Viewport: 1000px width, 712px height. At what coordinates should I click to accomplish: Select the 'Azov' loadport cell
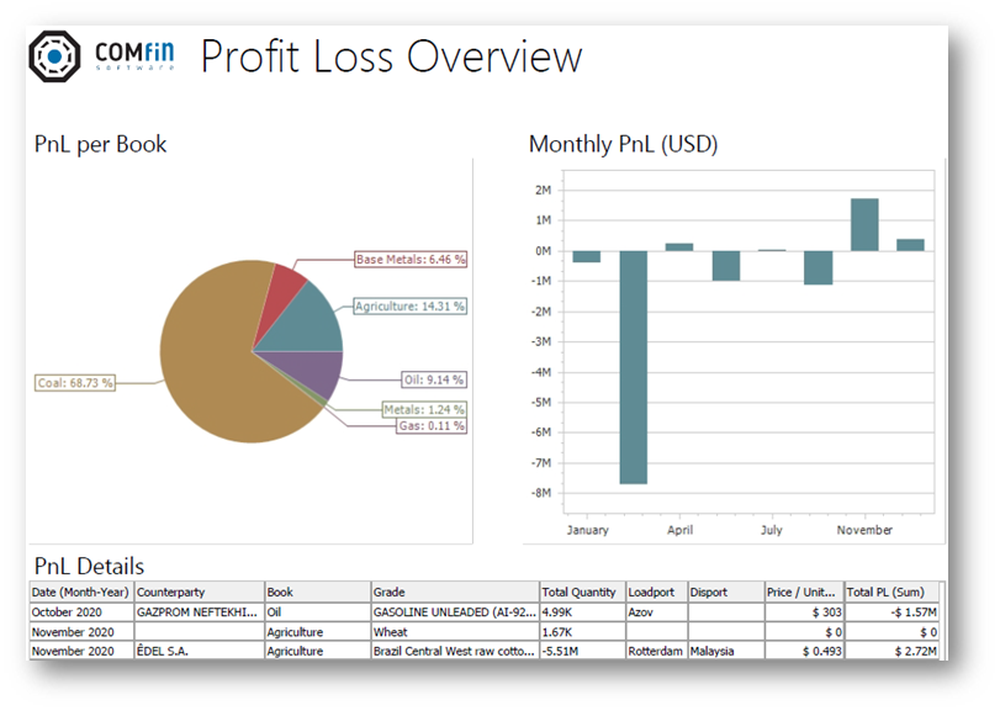(656, 612)
